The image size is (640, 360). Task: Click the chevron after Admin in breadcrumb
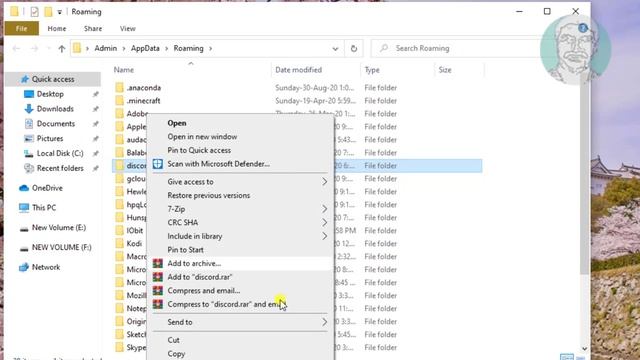(124, 49)
